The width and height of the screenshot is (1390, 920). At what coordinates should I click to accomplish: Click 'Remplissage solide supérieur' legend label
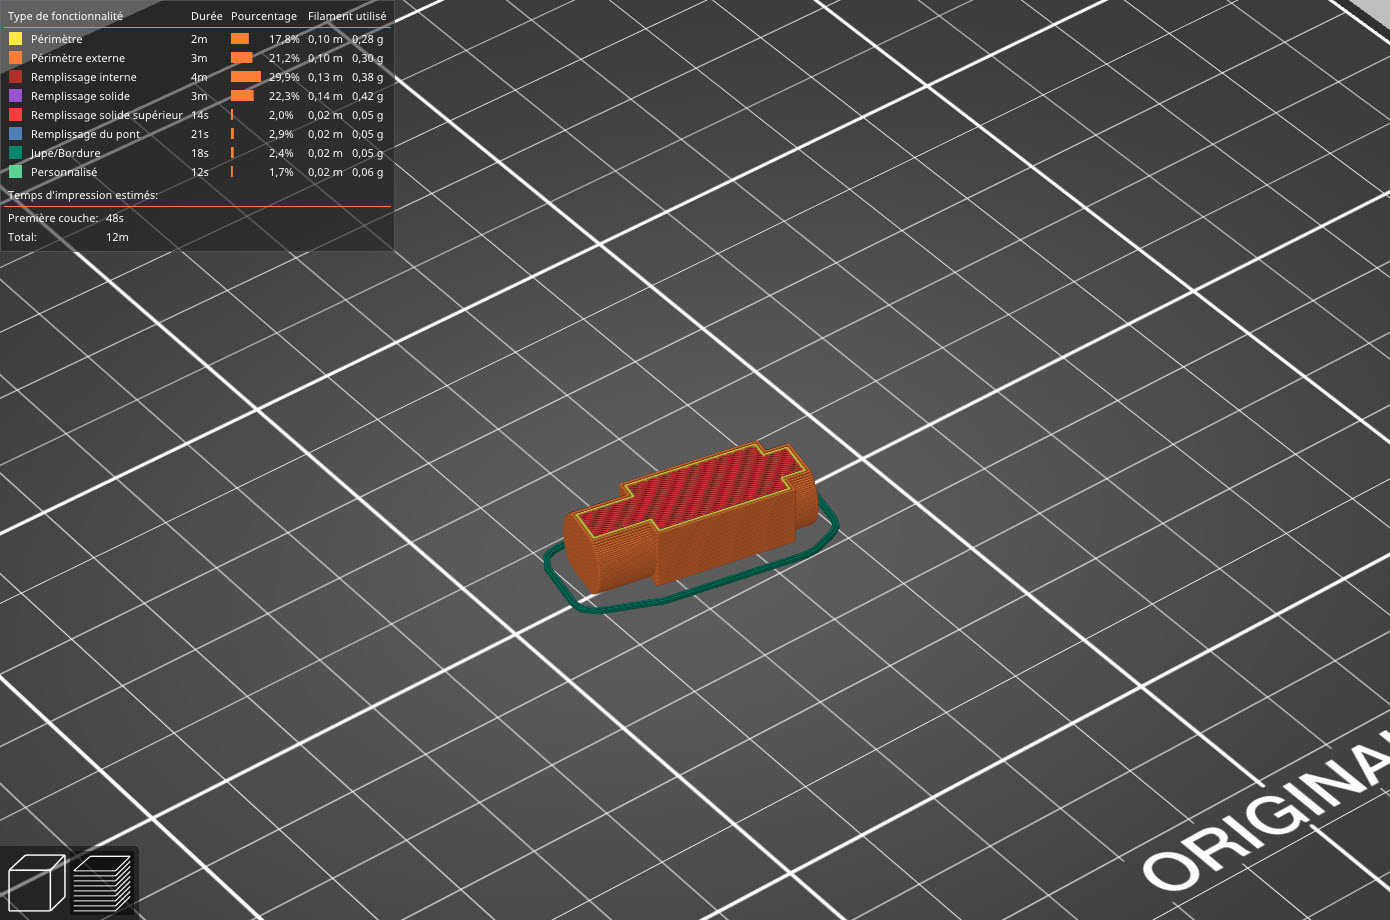107,115
